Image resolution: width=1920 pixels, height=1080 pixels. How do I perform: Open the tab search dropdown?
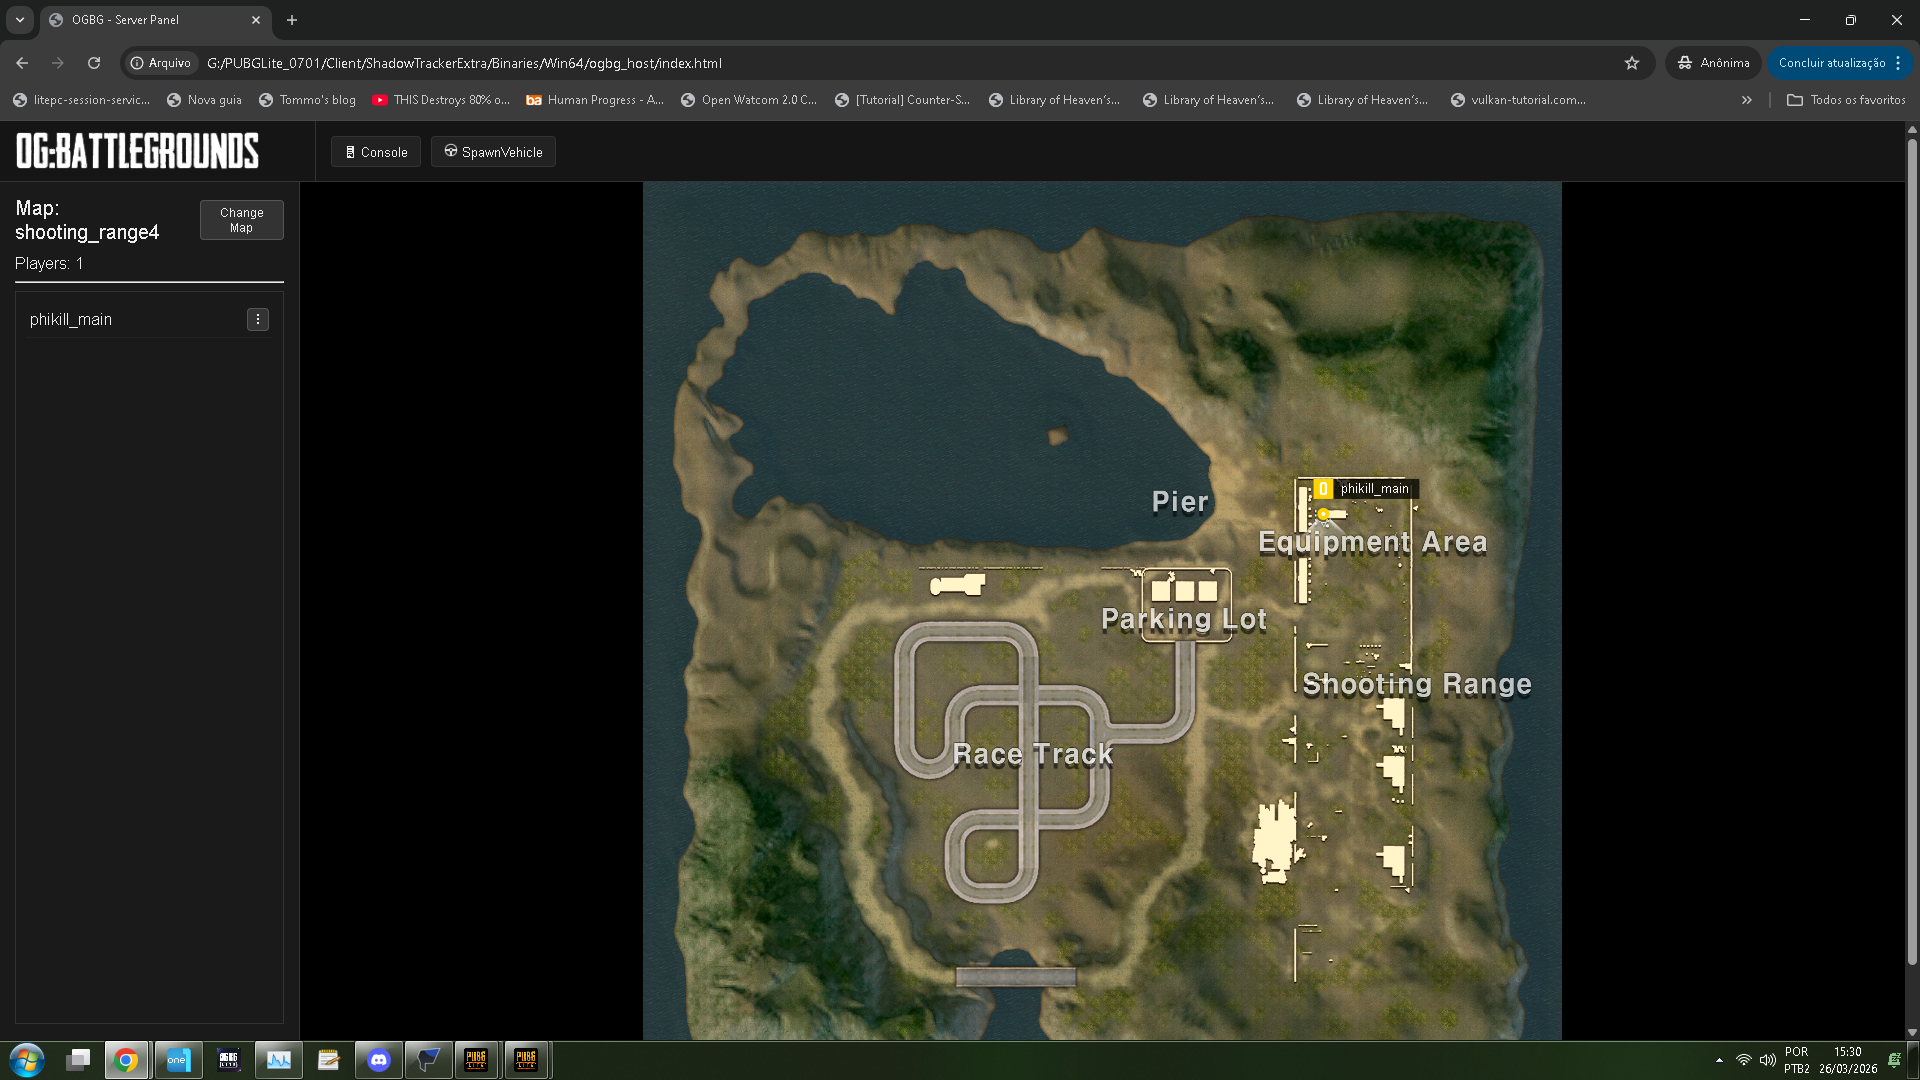point(20,20)
